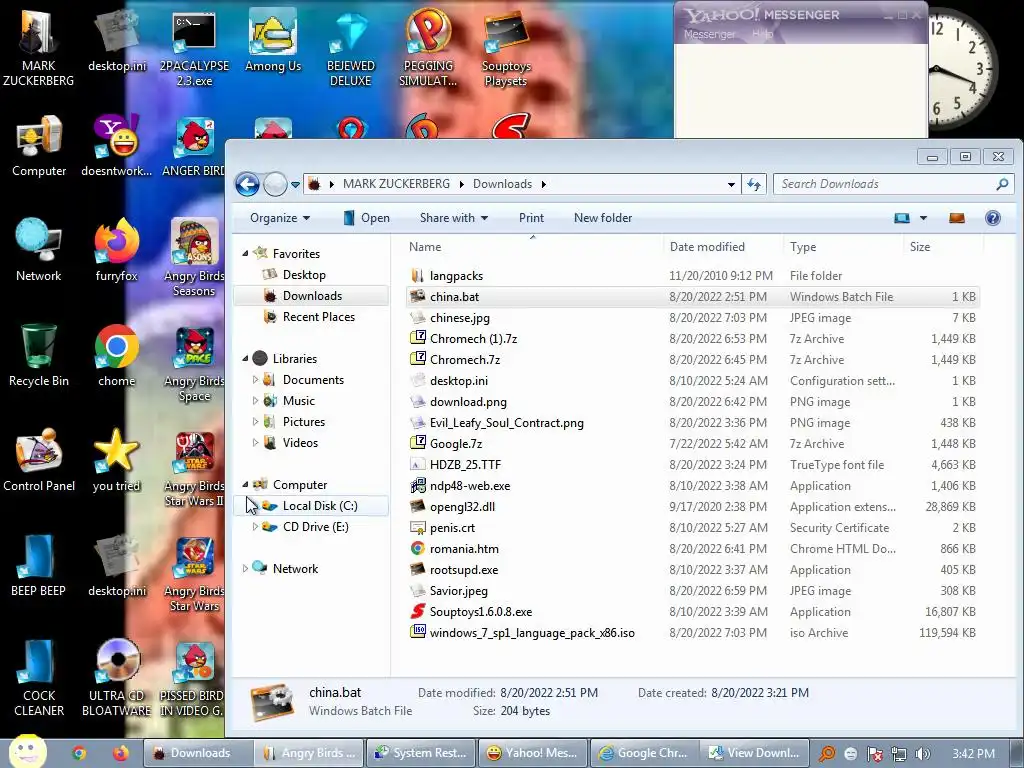The image size is (1024, 768).
Task: Open the Messenger menu in Yahoo! Messenger
Action: point(709,34)
